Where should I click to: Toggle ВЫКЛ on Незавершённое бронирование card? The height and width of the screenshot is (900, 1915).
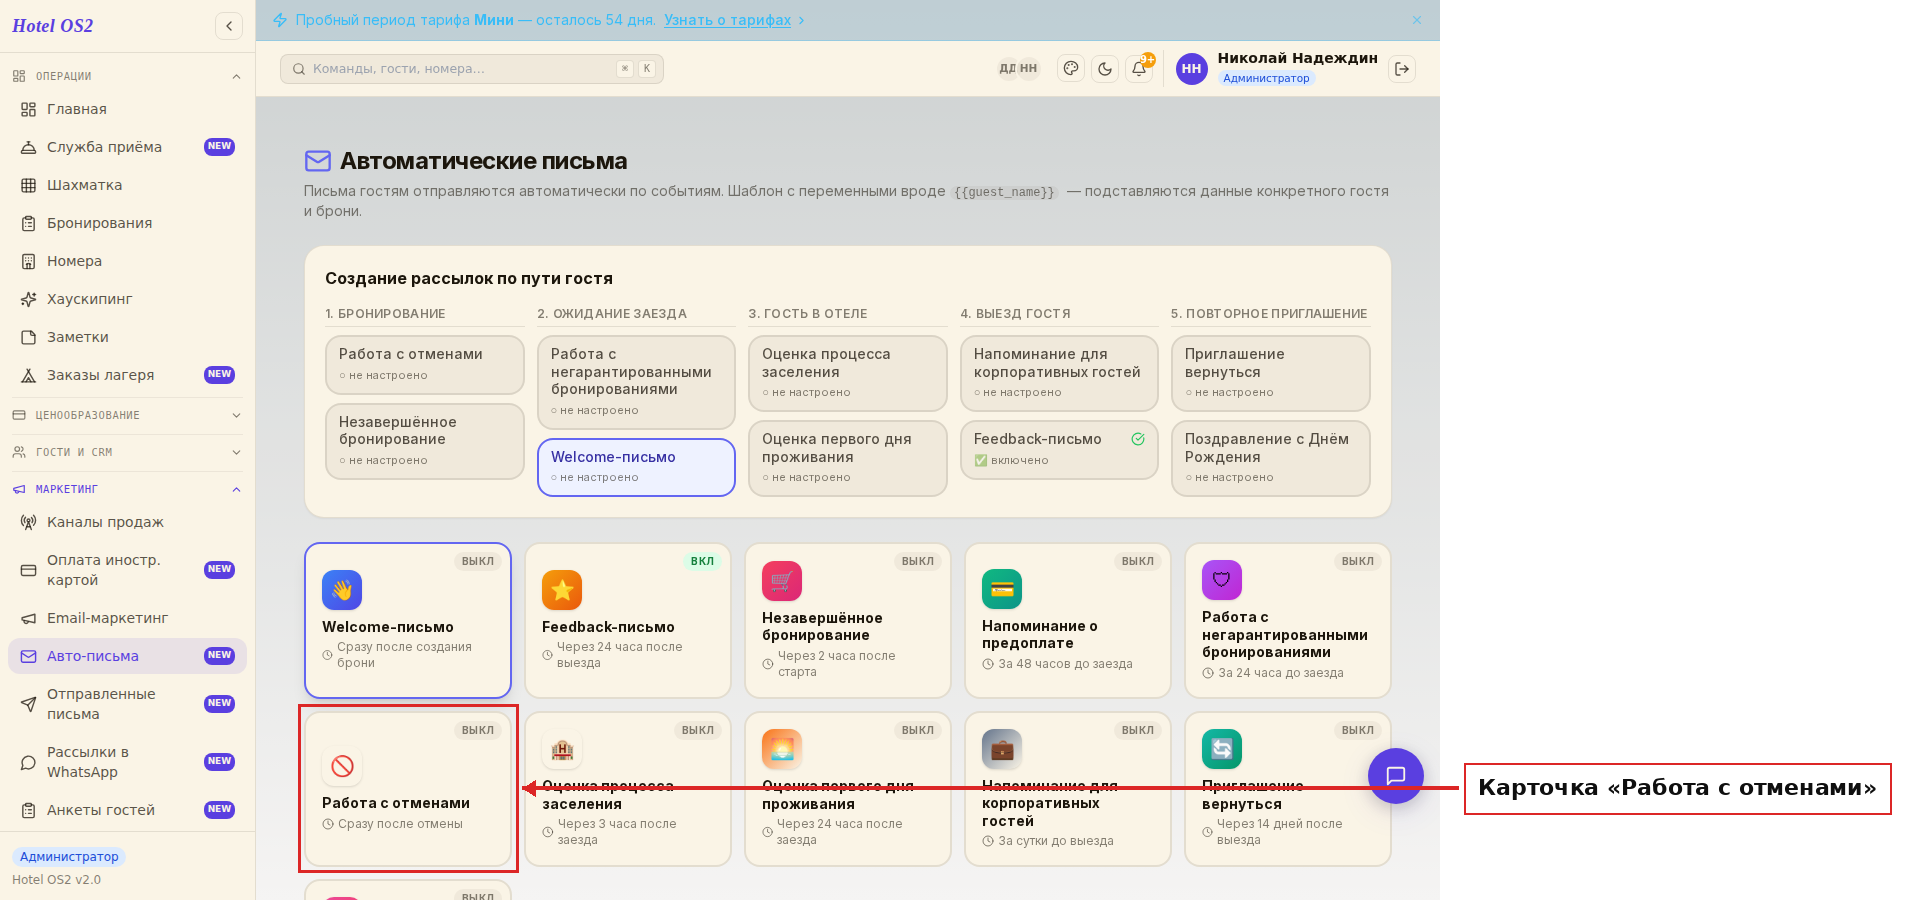click(x=918, y=561)
